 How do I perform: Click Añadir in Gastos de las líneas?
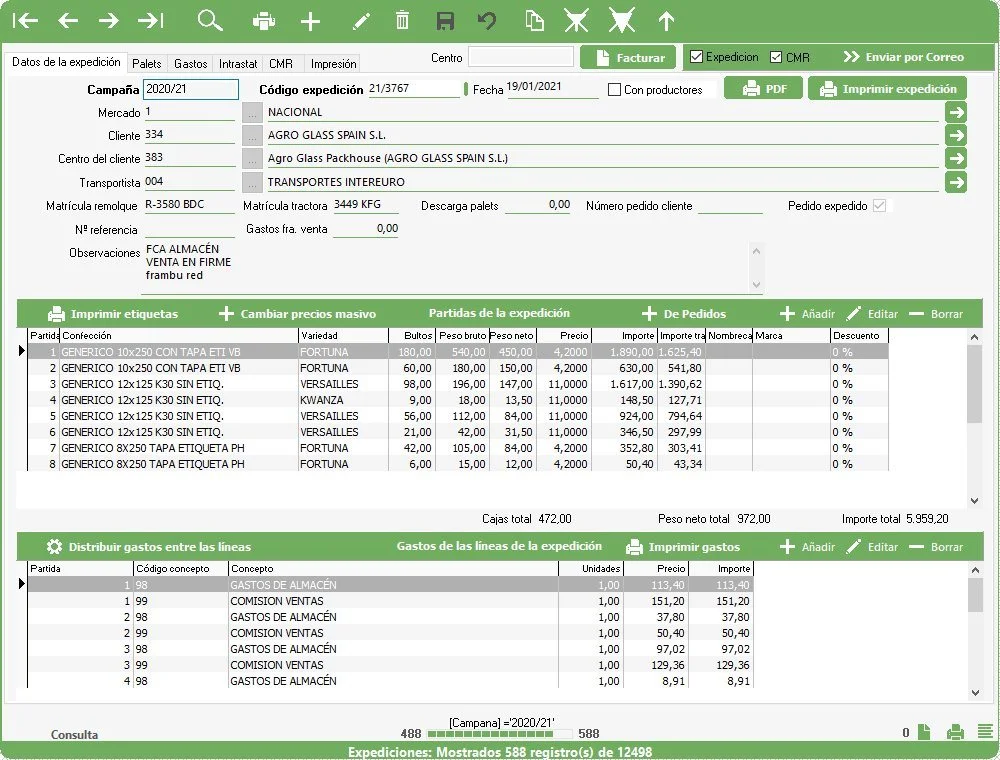tap(807, 547)
